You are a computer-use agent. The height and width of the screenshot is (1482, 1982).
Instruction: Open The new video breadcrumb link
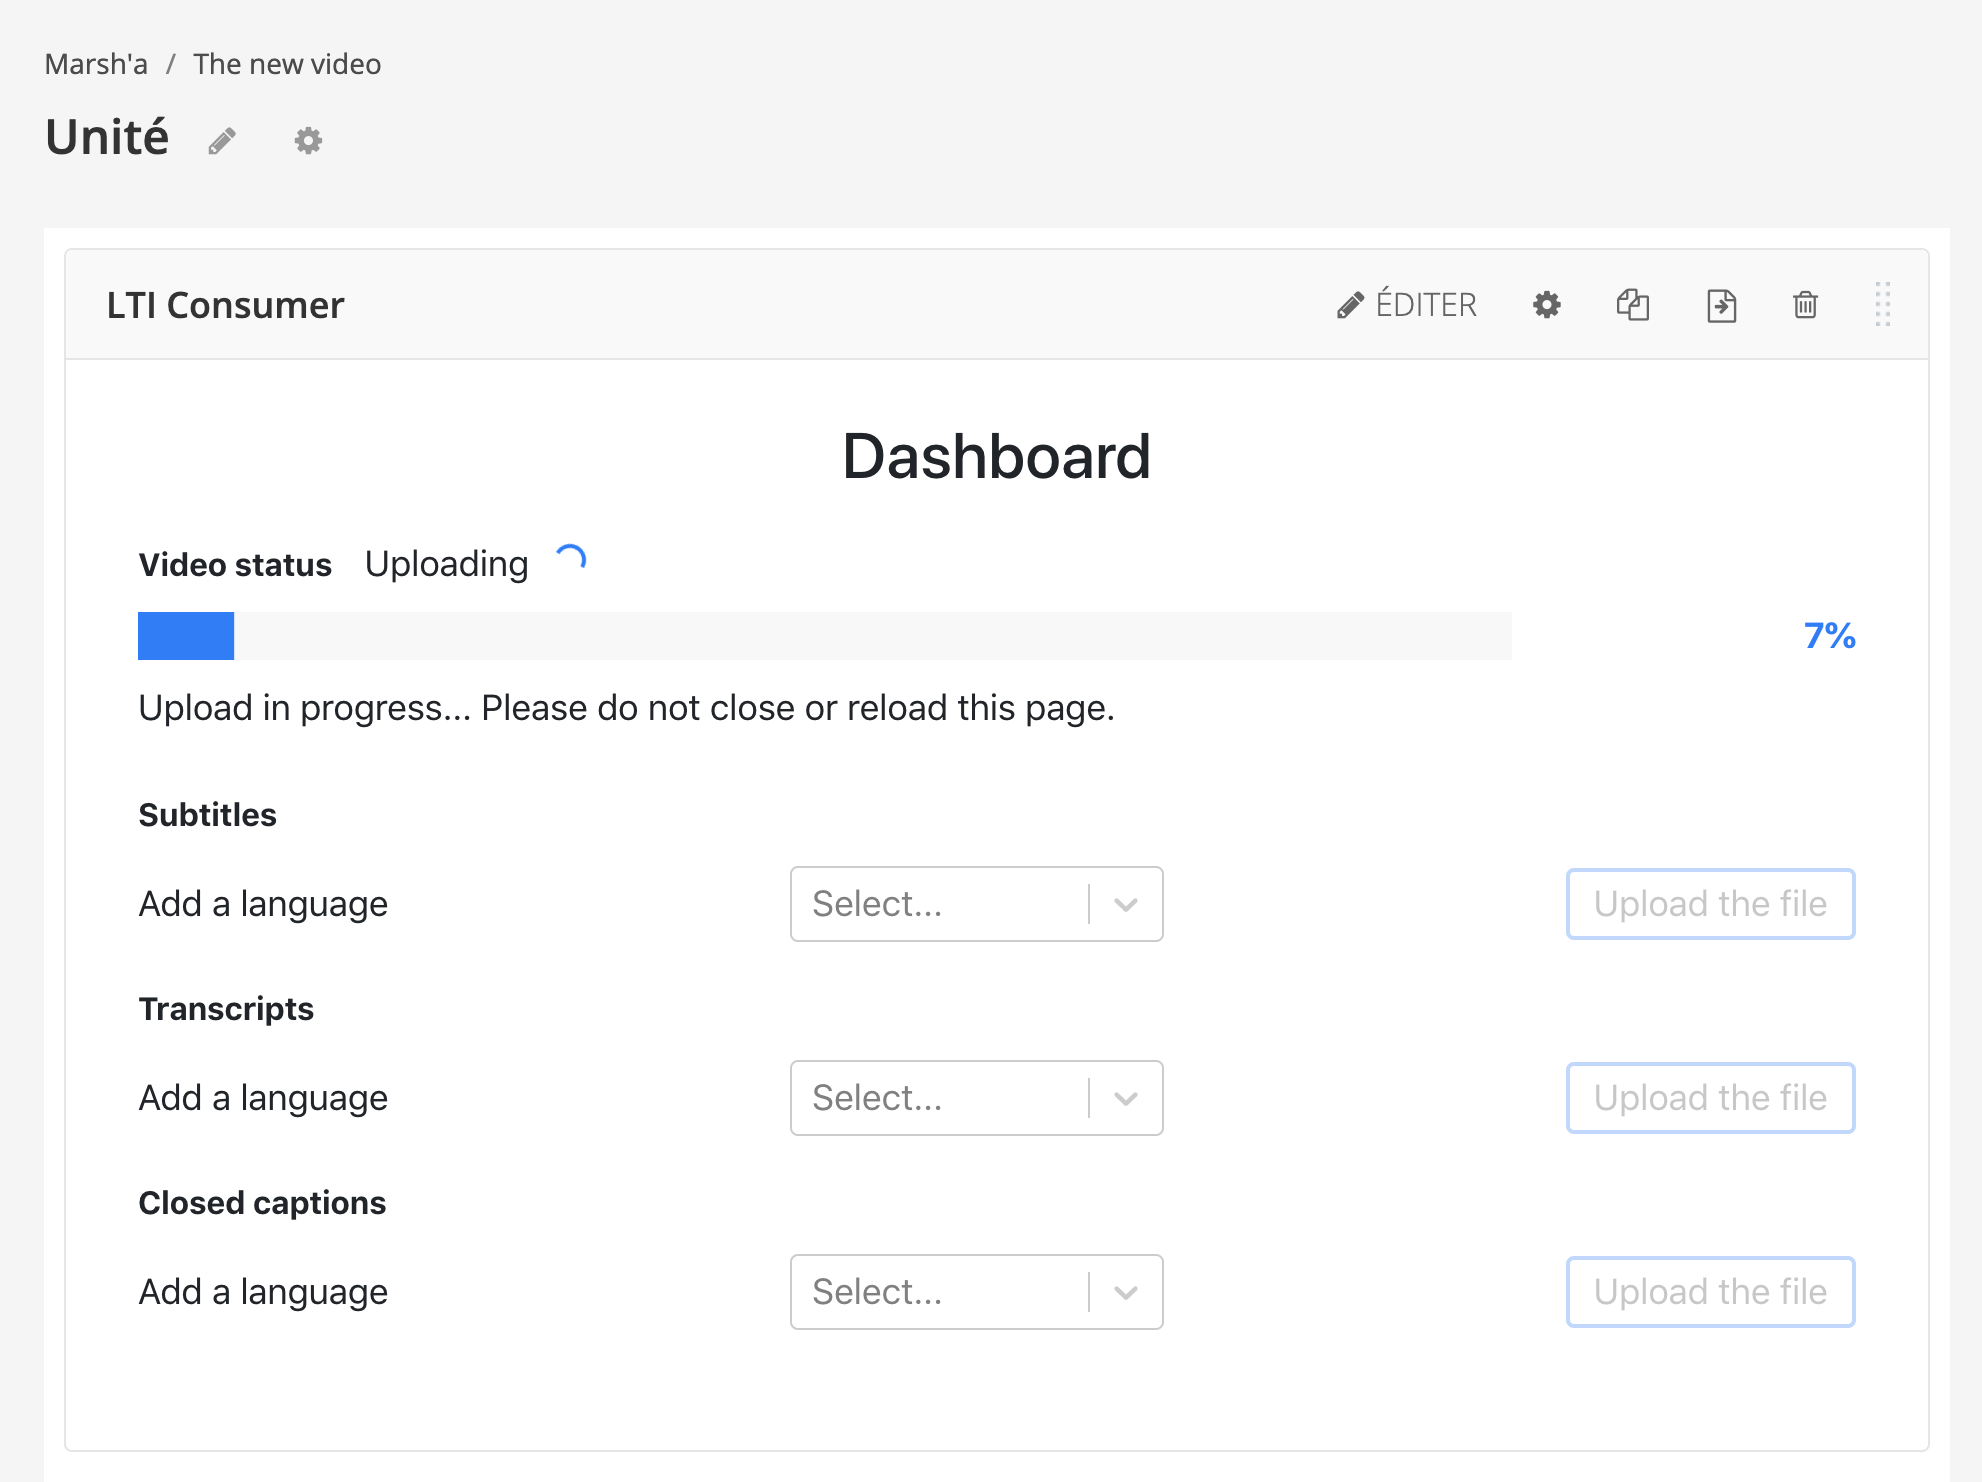coord(287,64)
